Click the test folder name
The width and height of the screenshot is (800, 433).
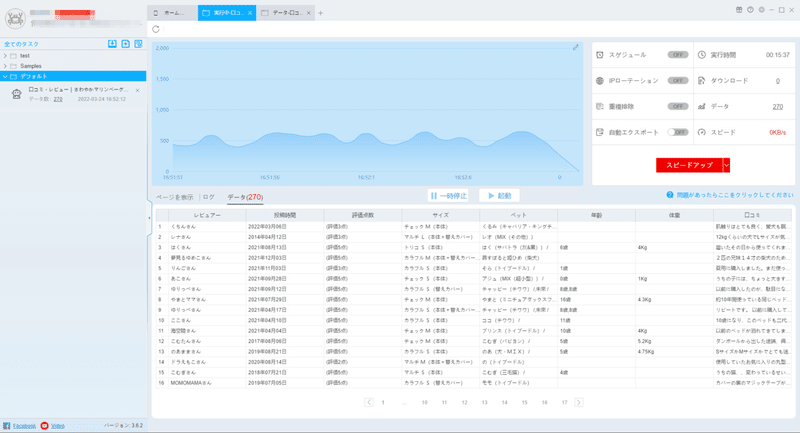(25, 56)
